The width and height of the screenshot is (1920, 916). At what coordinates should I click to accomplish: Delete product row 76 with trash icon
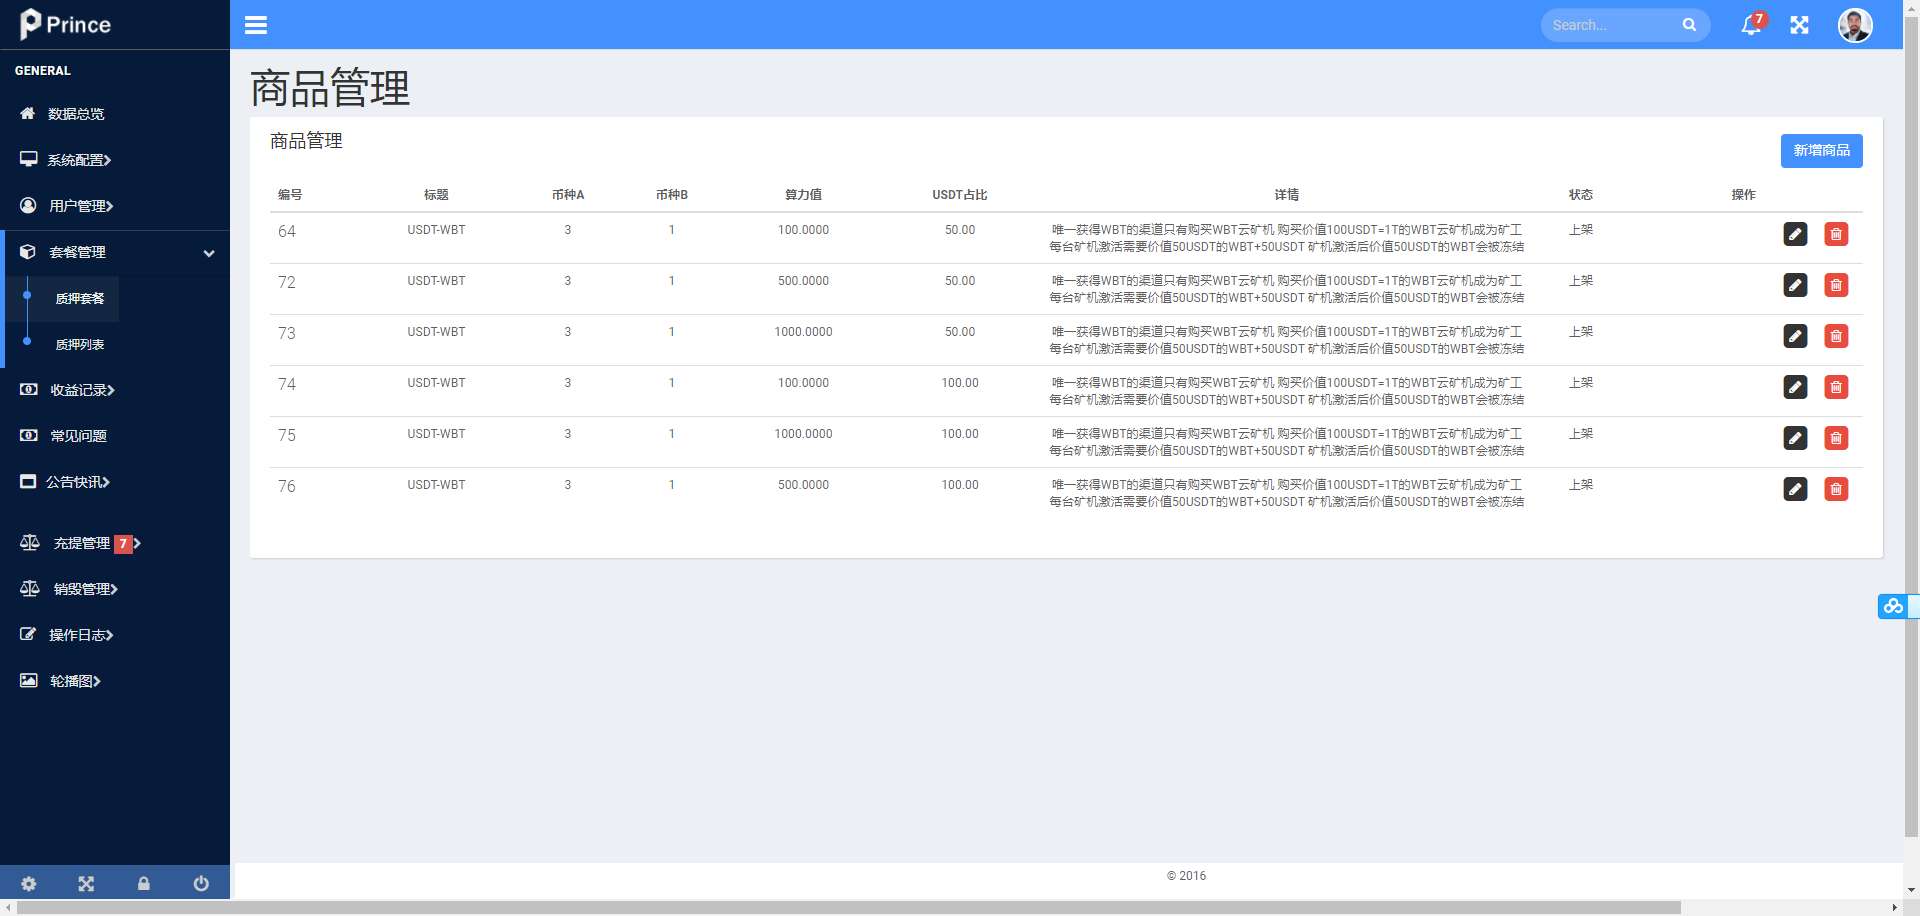pos(1836,489)
